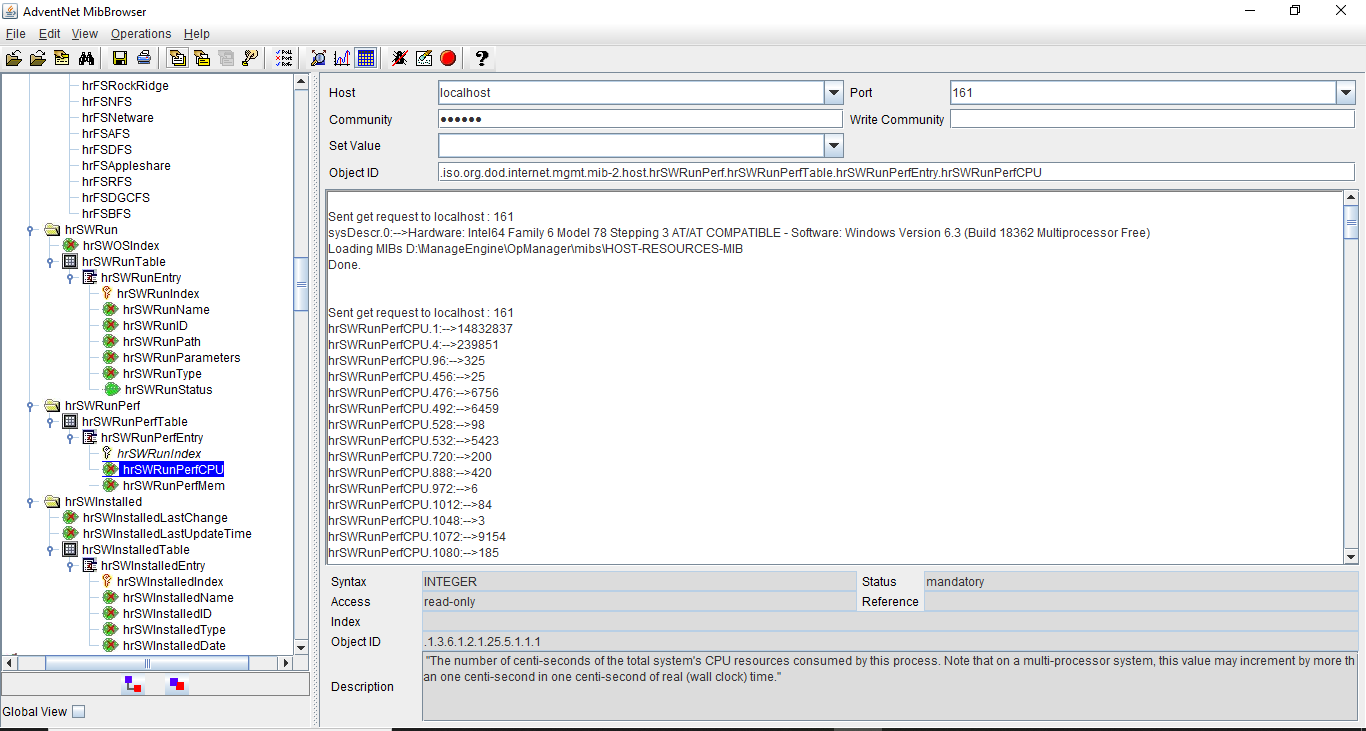Open the Set Value dropdown arrow
This screenshot has width=1366, height=731.
coord(834,146)
